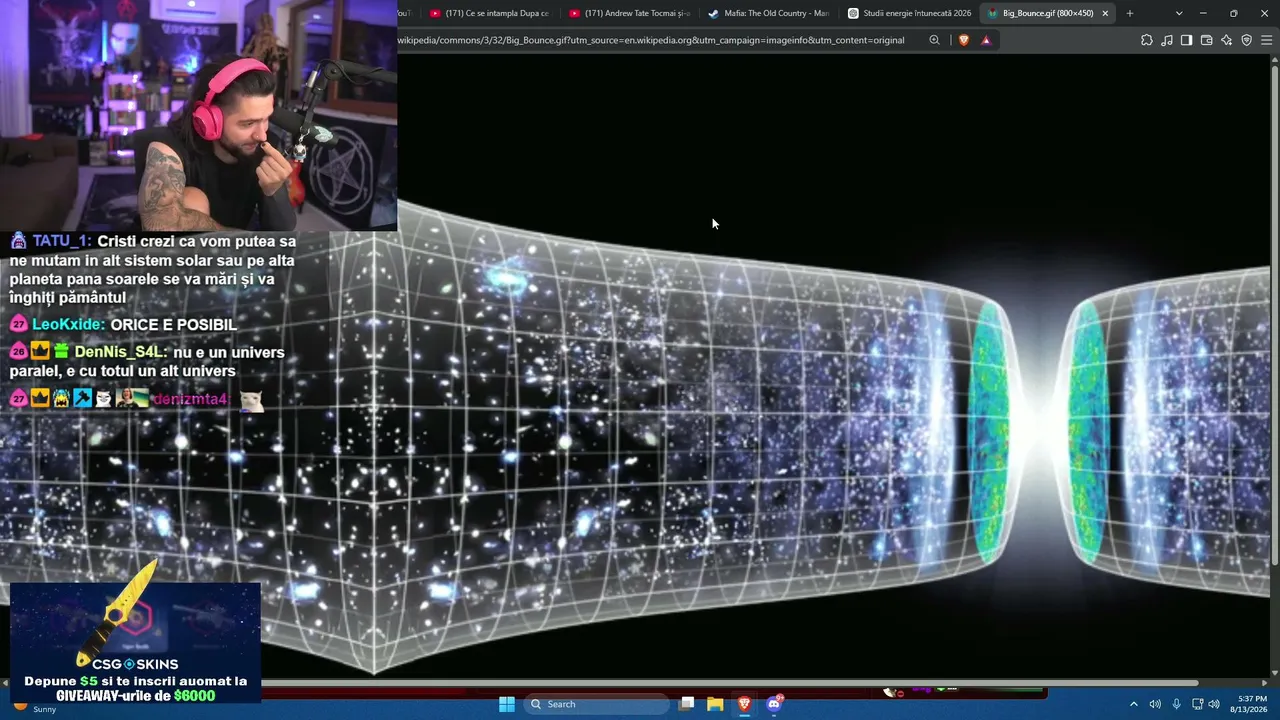This screenshot has width=1280, height=720.
Task: Open the Brave Rewards triangle icon
Action: pos(986,40)
